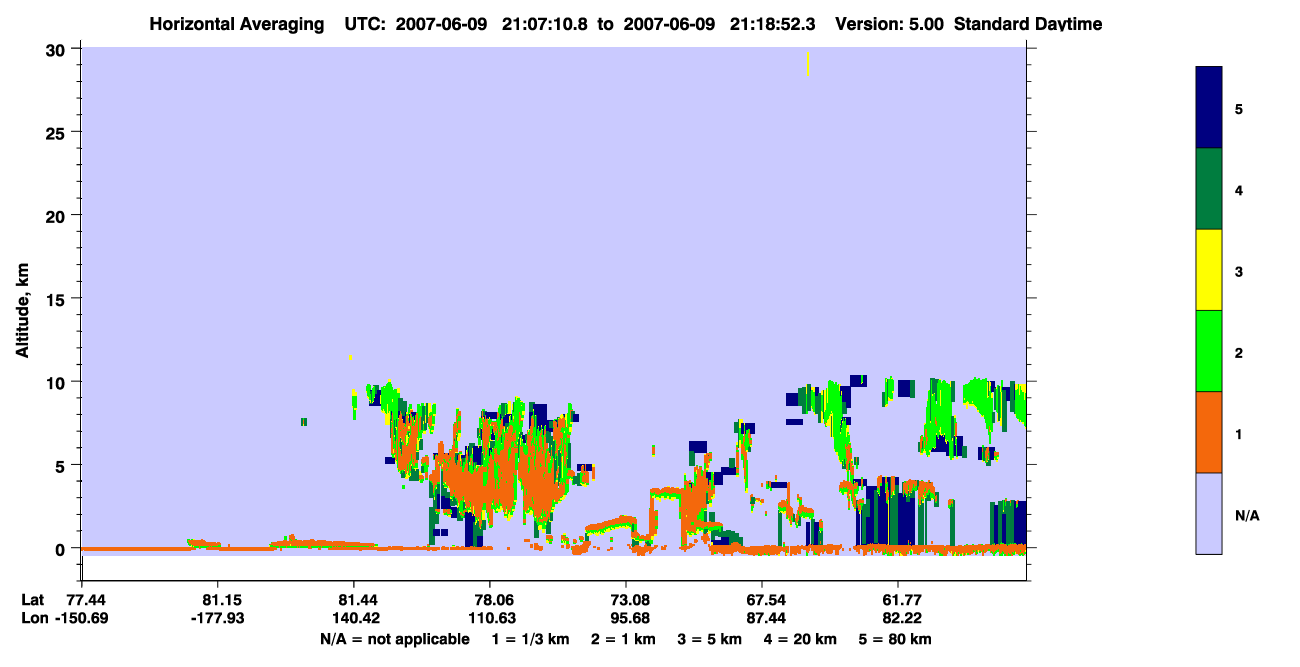Click the altitude tick label 30

[x=58, y=49]
